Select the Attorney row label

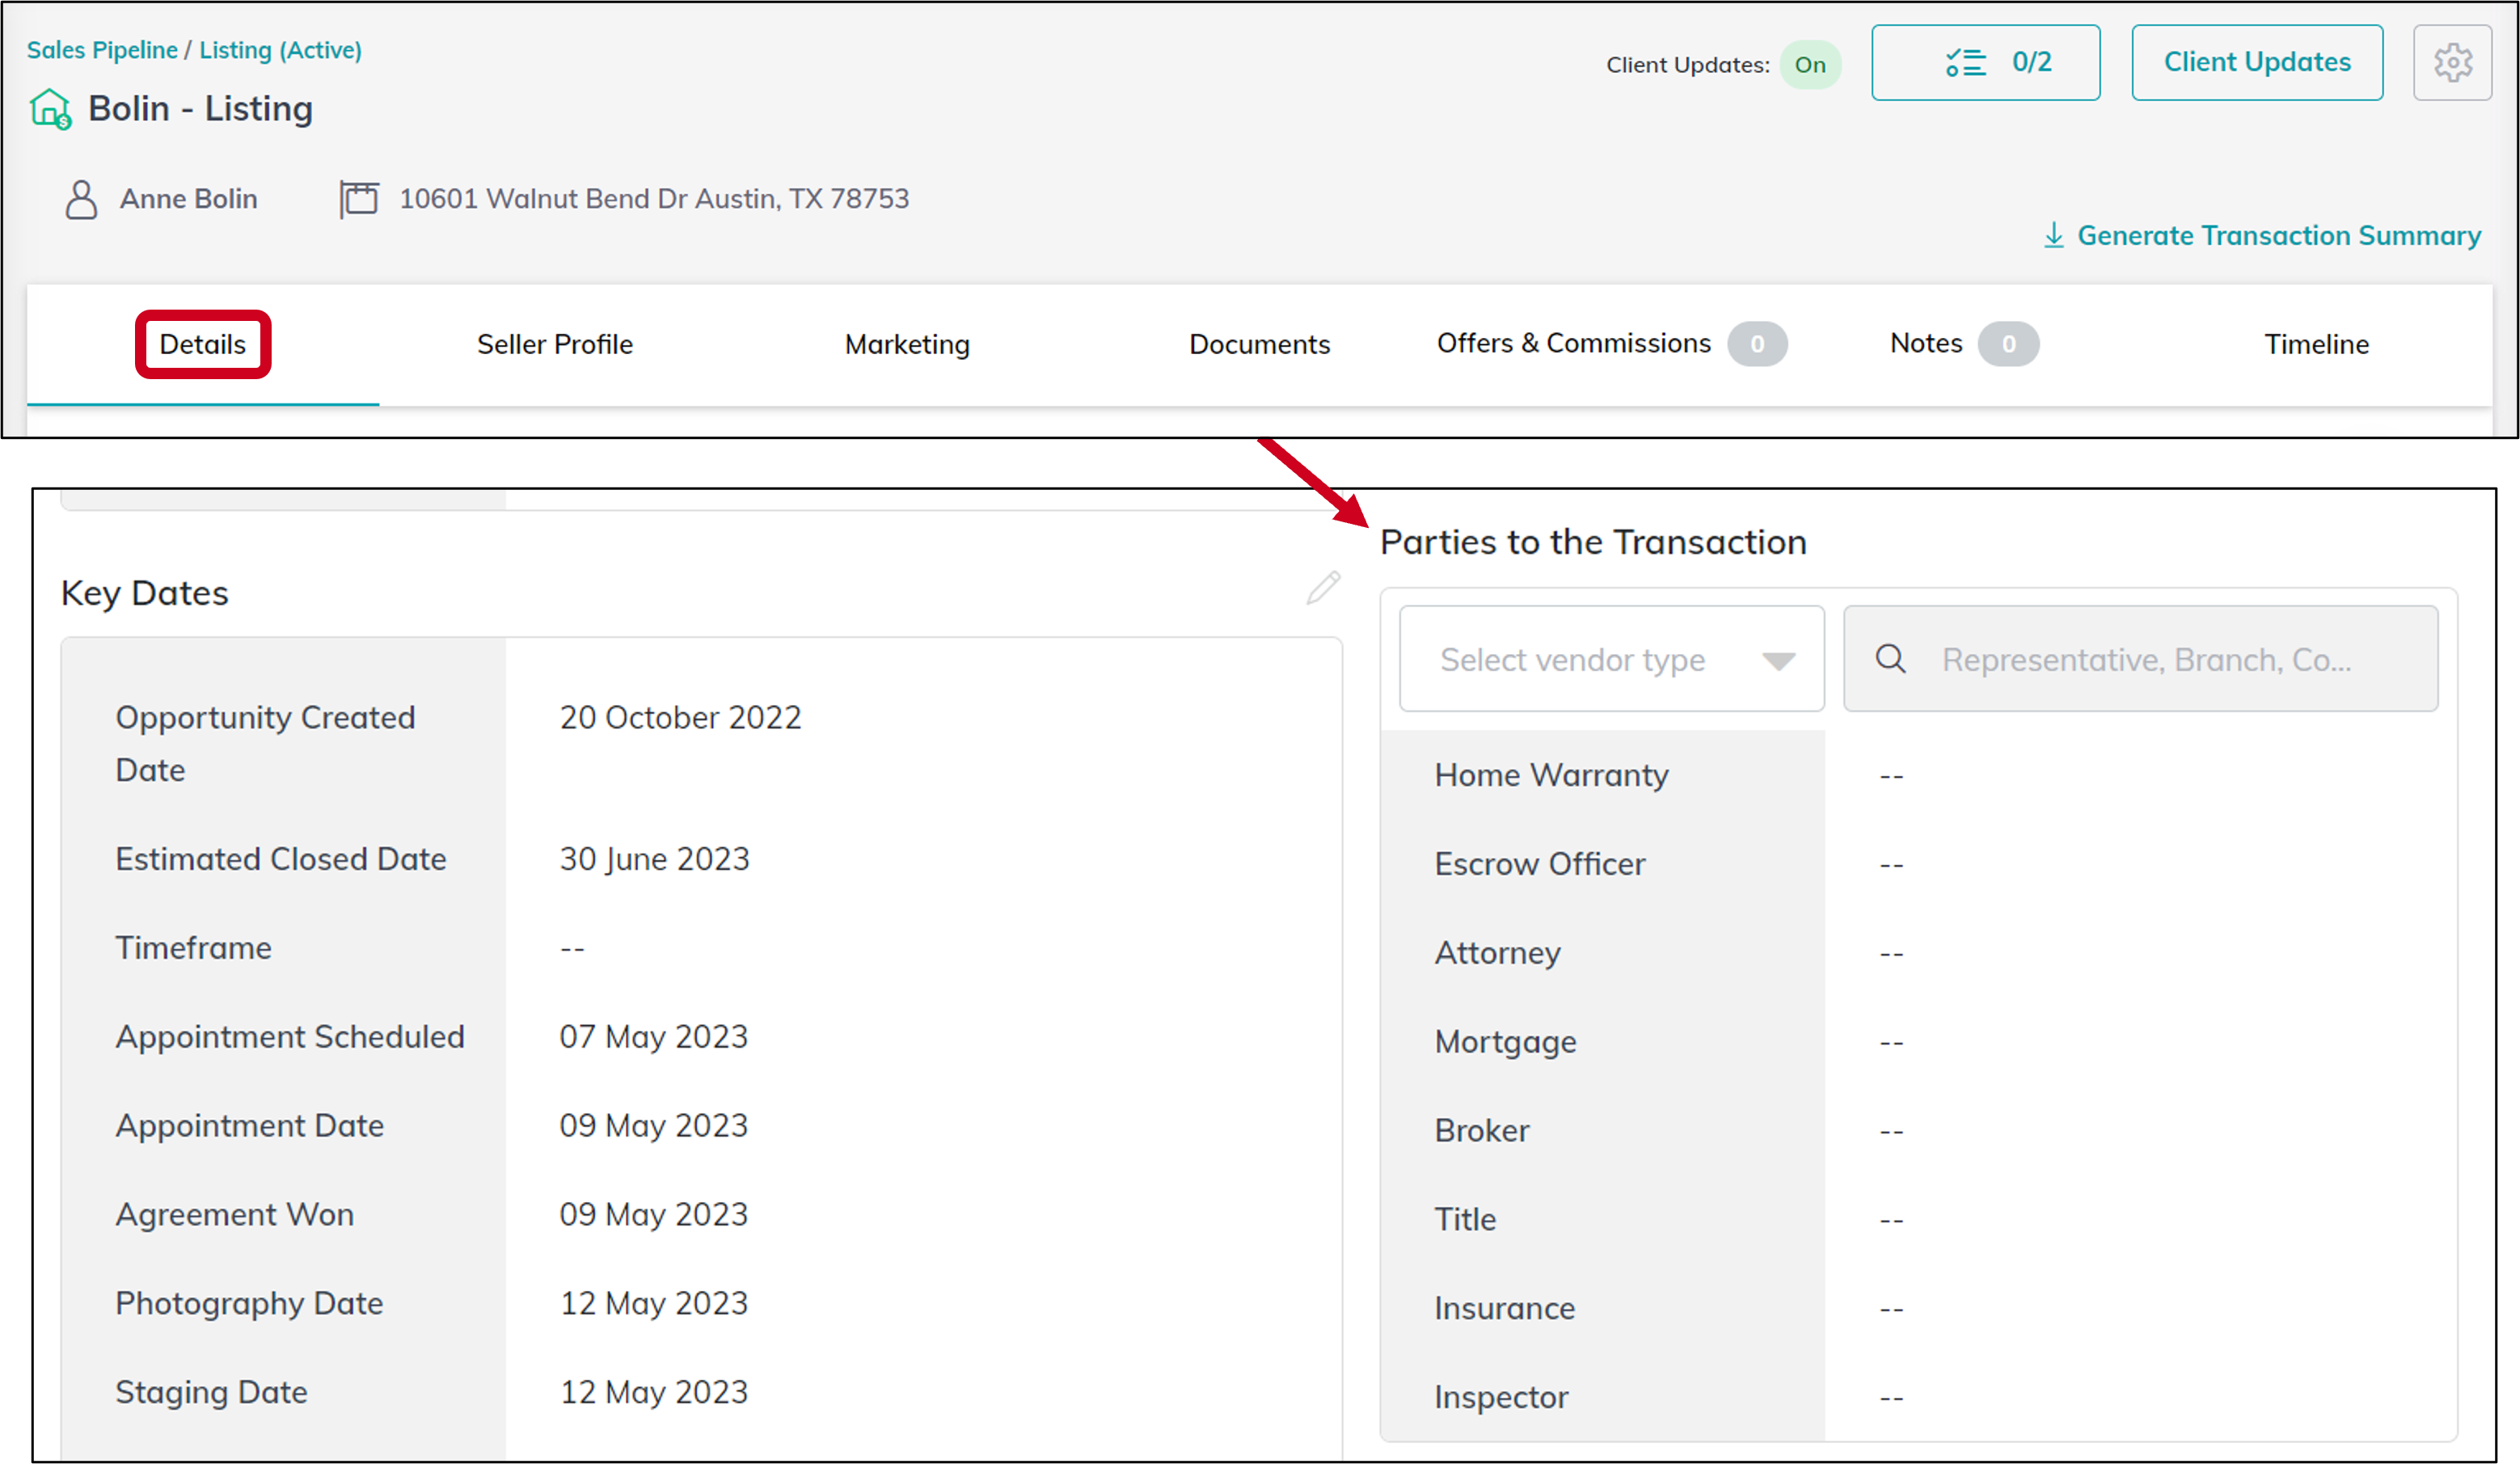[1497, 953]
